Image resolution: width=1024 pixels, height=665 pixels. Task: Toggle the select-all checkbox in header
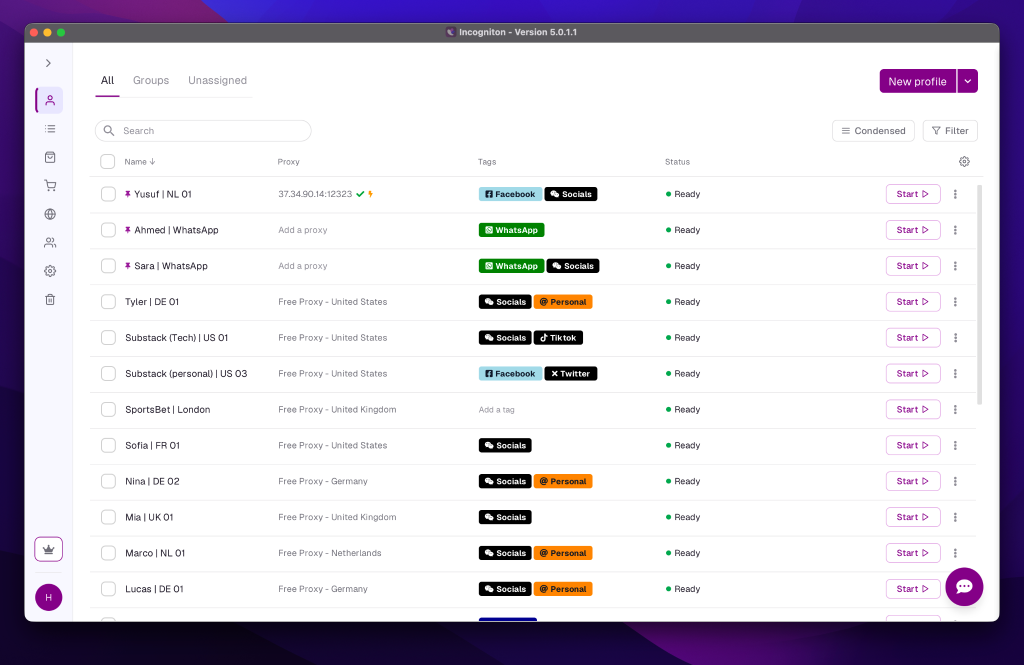(108, 161)
